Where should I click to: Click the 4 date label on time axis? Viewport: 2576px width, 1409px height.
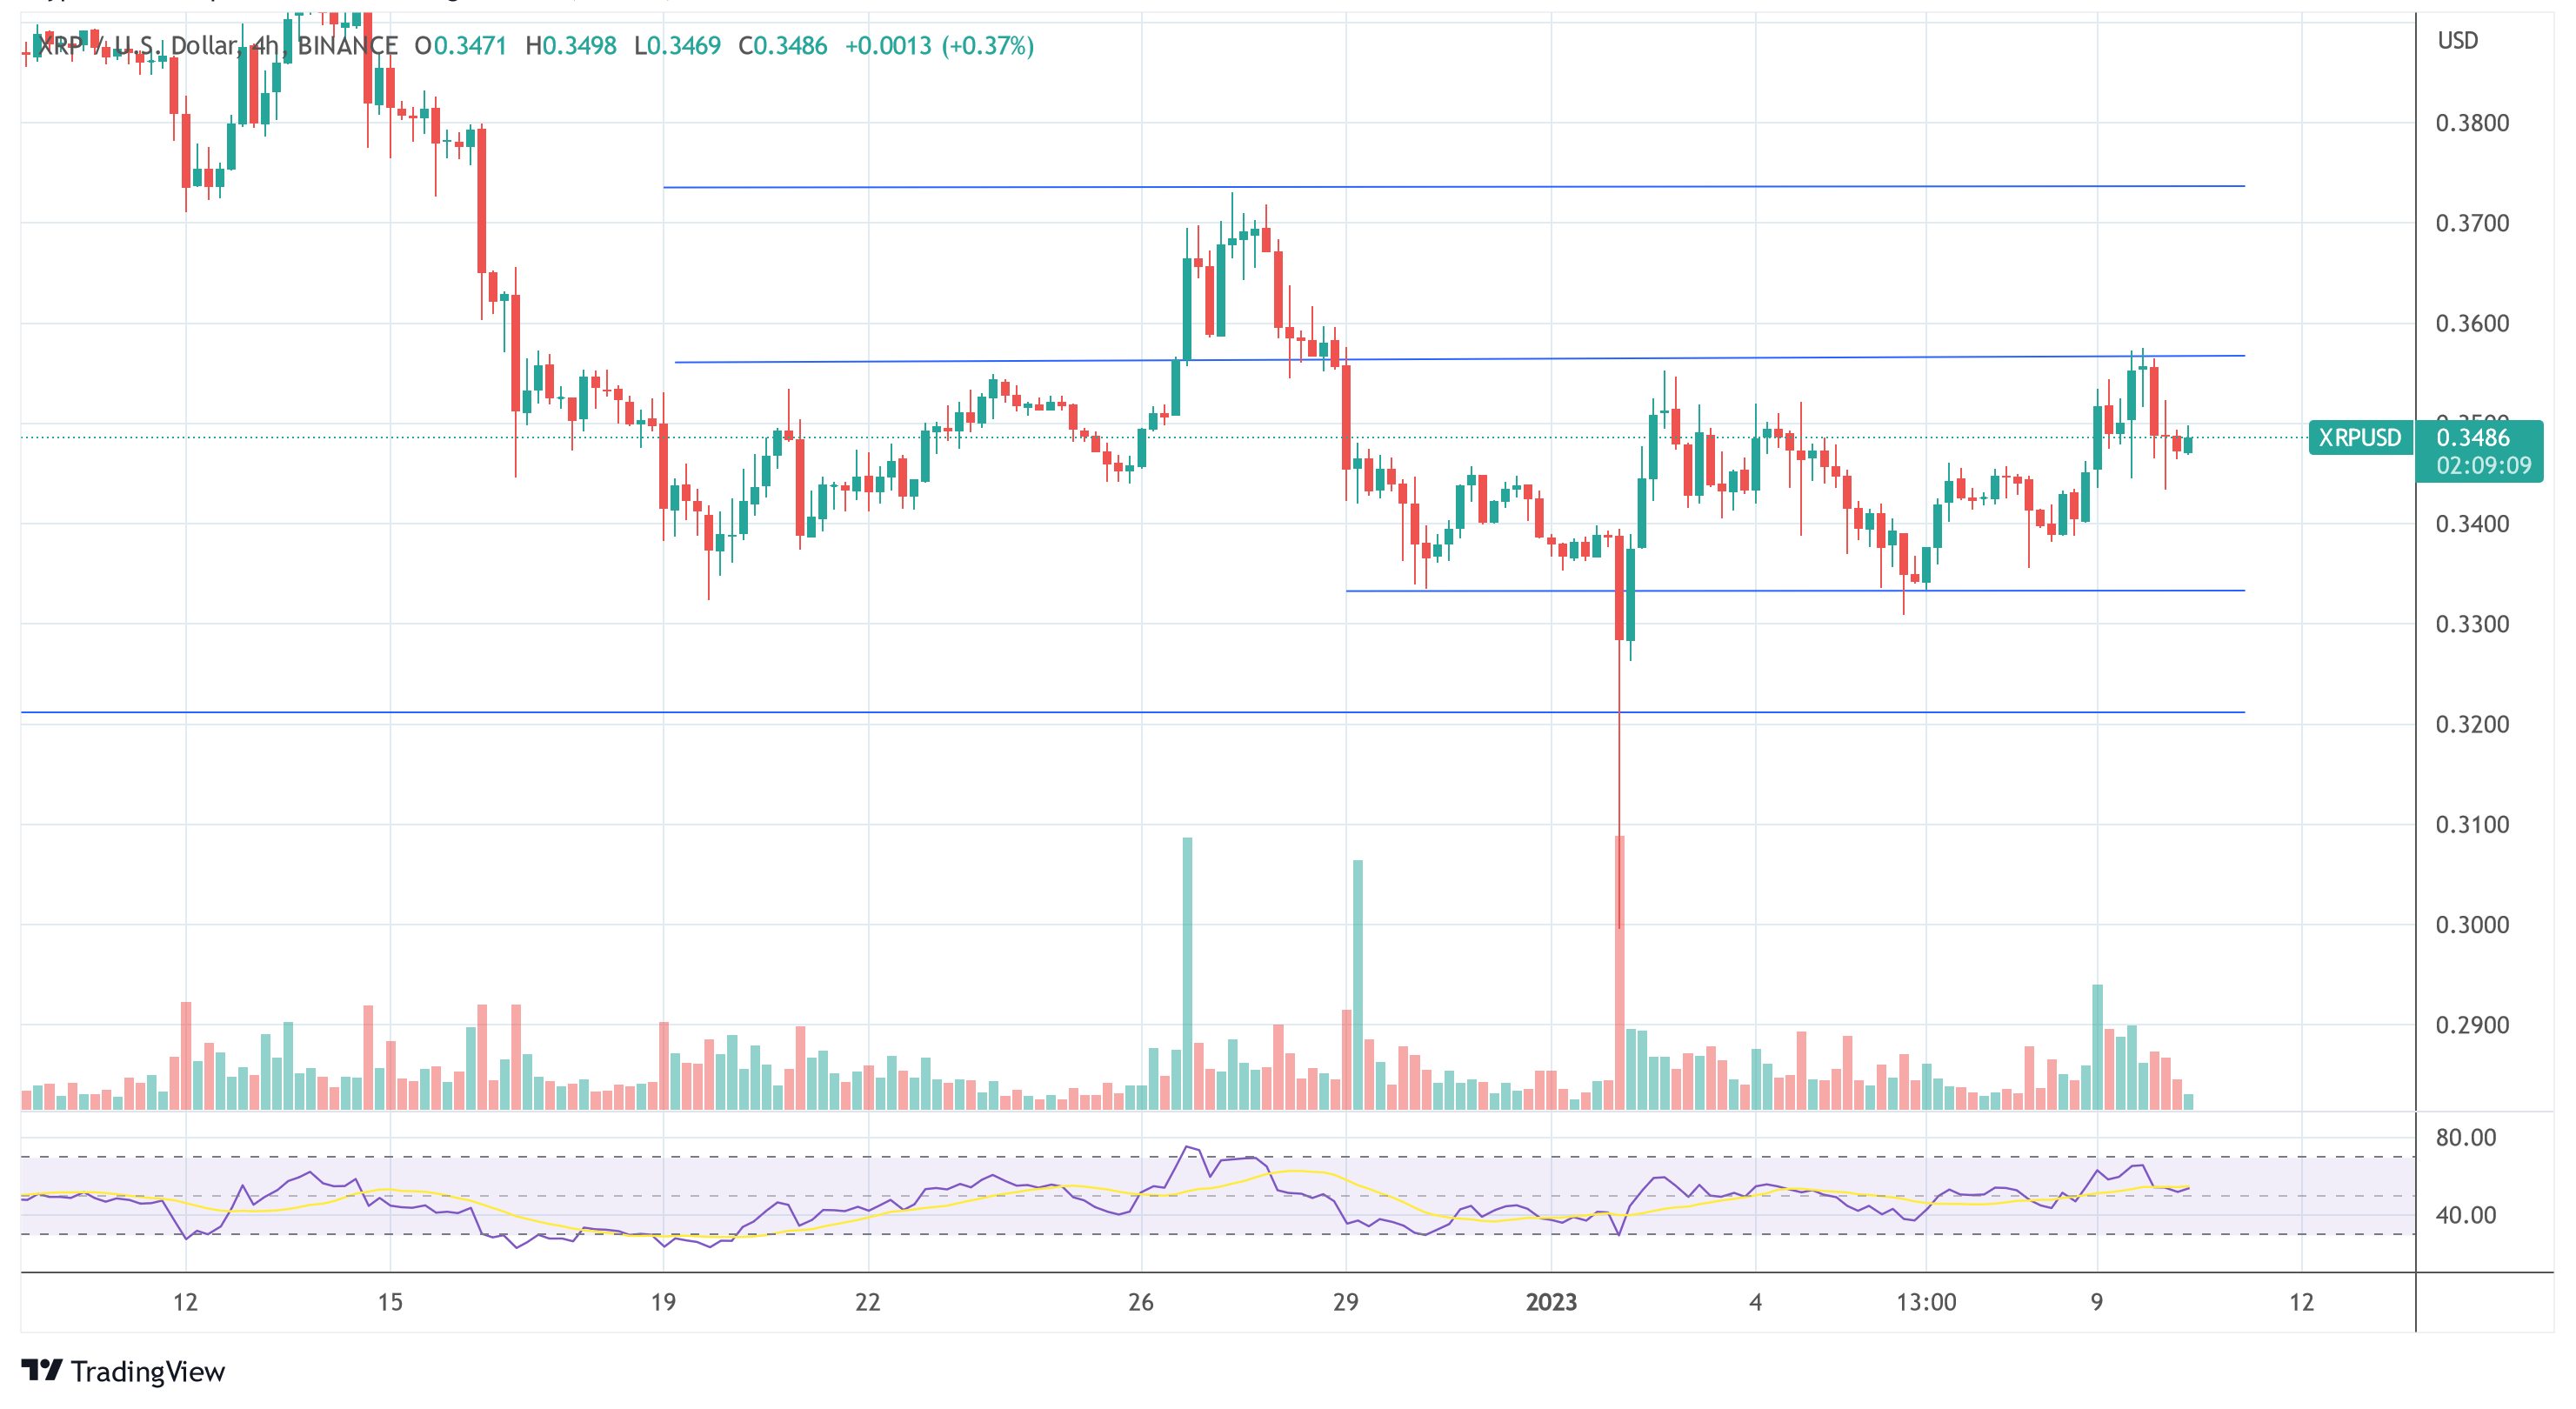(x=1755, y=1303)
